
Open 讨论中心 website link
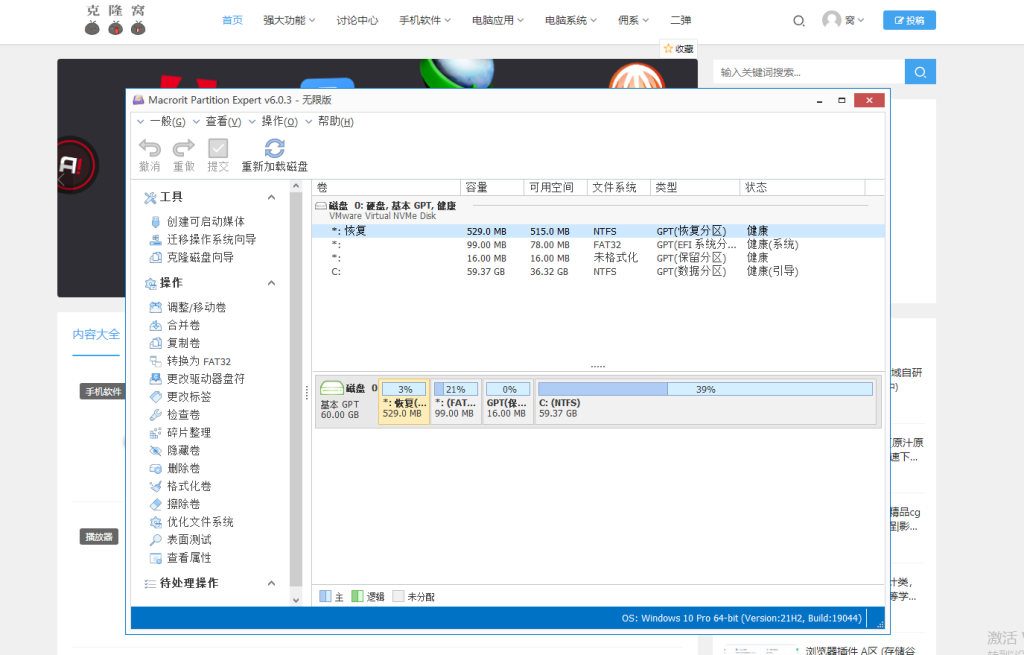tap(357, 20)
